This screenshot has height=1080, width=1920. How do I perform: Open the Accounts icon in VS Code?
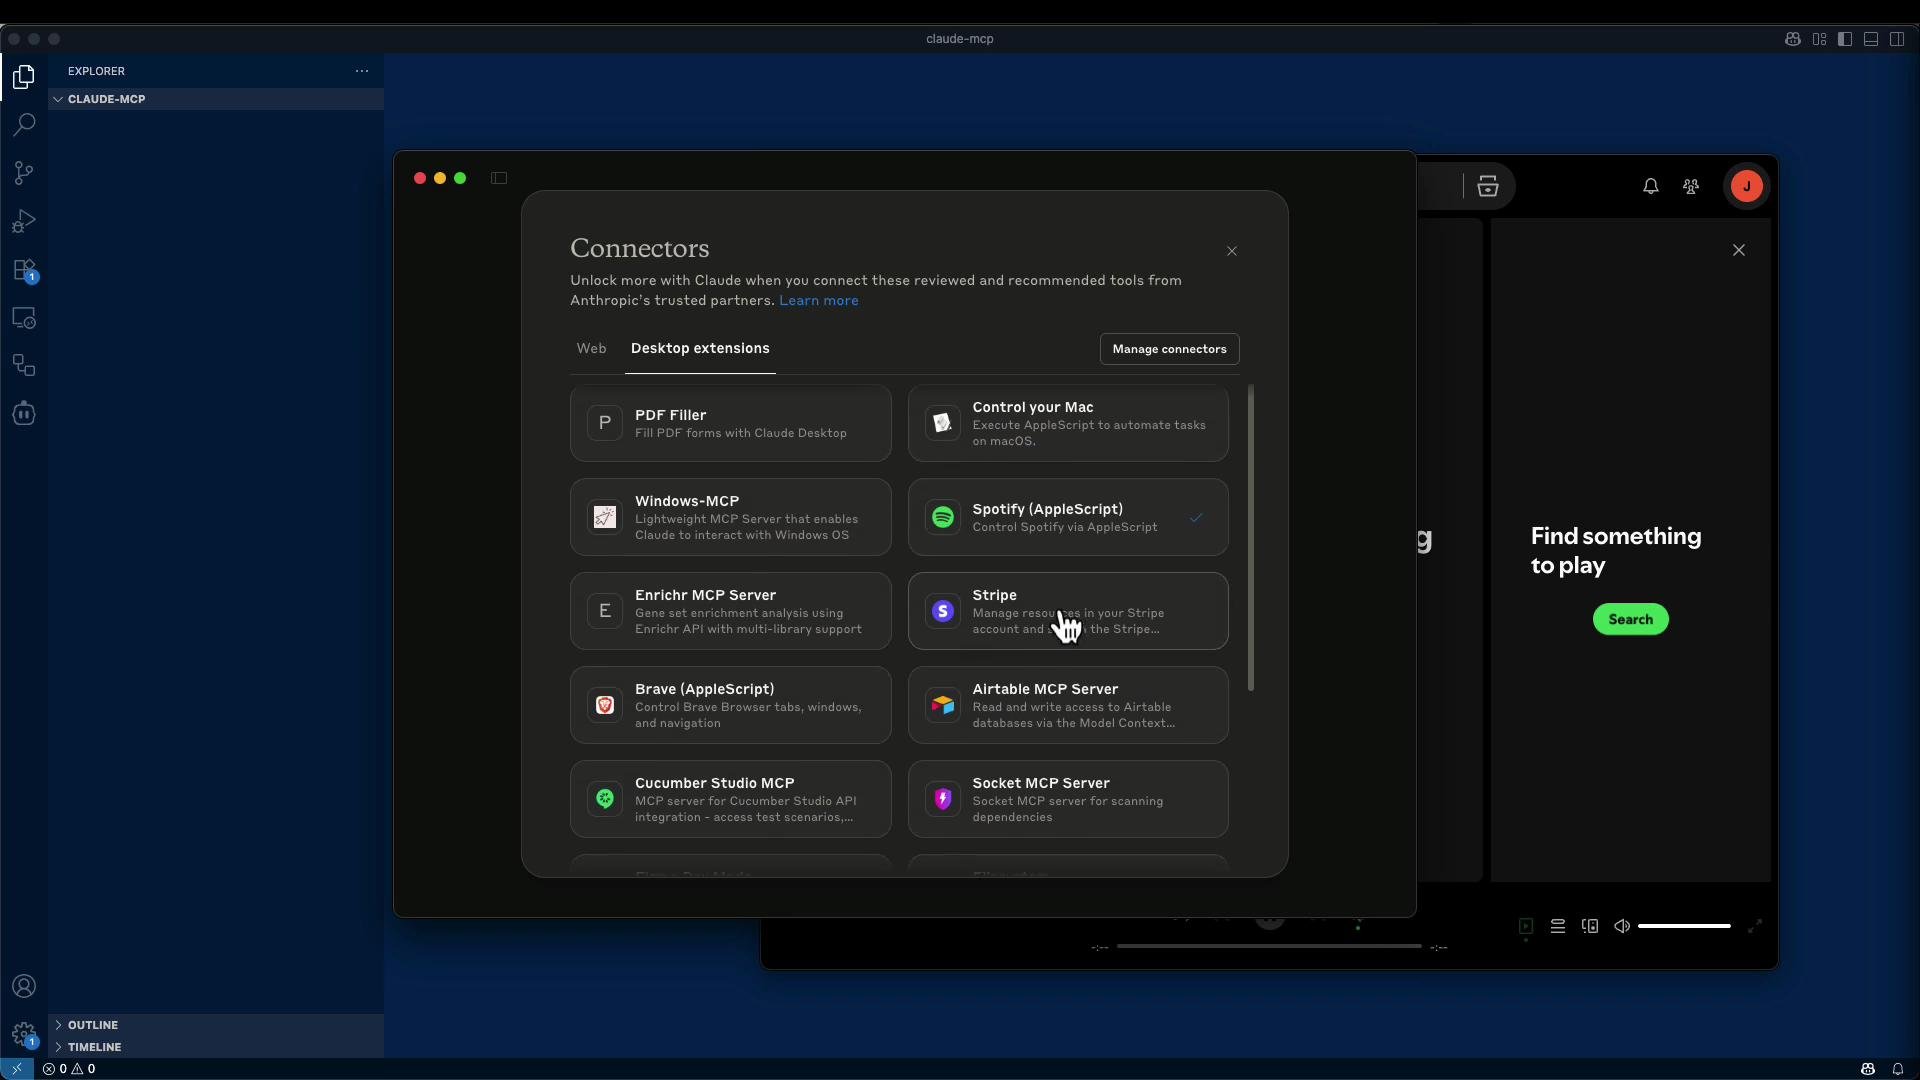coord(24,987)
